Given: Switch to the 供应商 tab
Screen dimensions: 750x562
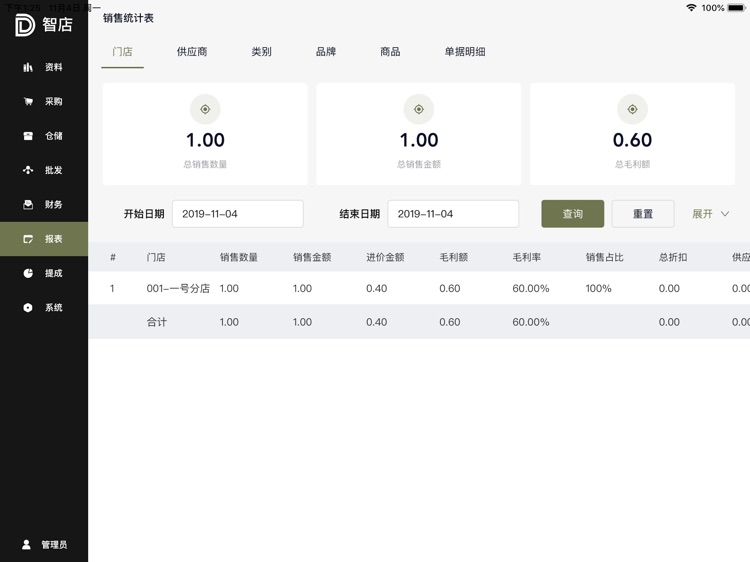Looking at the screenshot, I should [x=192, y=52].
